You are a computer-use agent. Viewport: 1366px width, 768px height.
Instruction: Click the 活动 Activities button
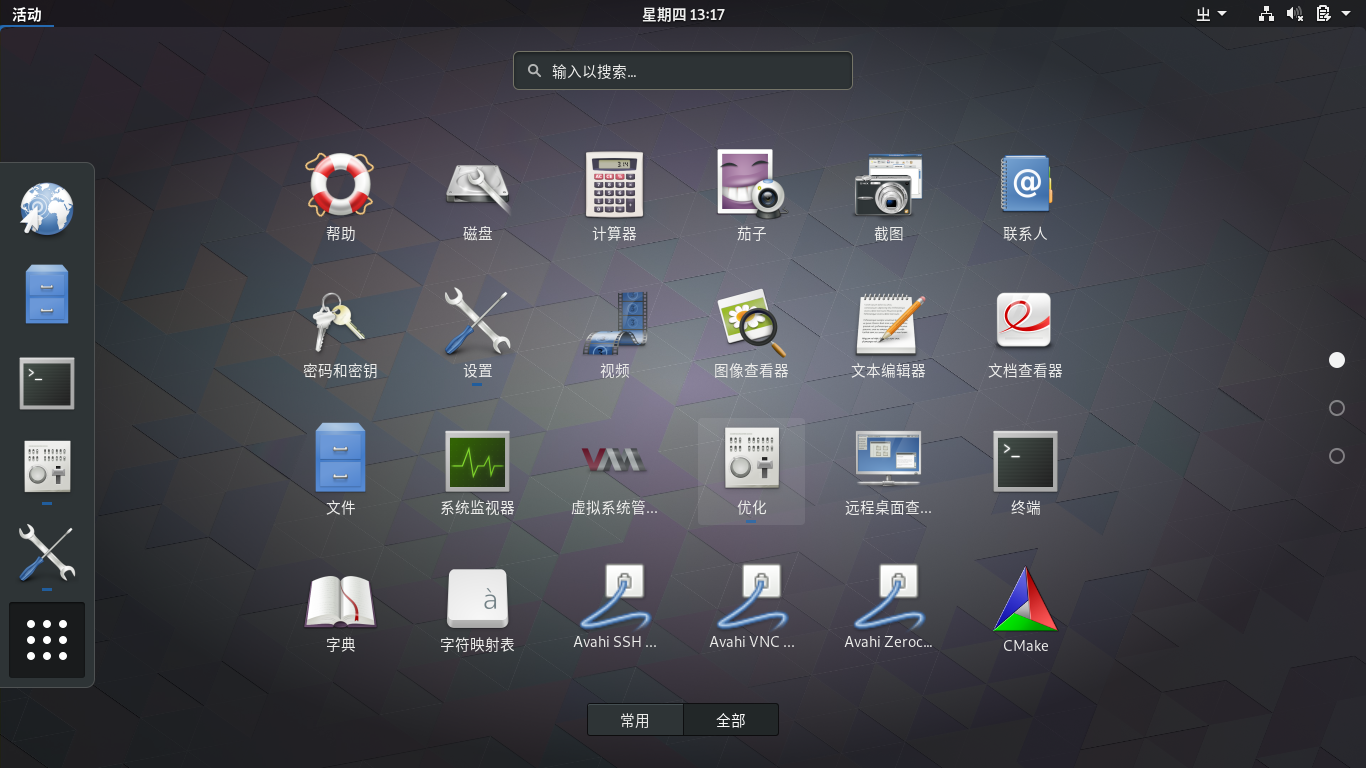point(27,14)
